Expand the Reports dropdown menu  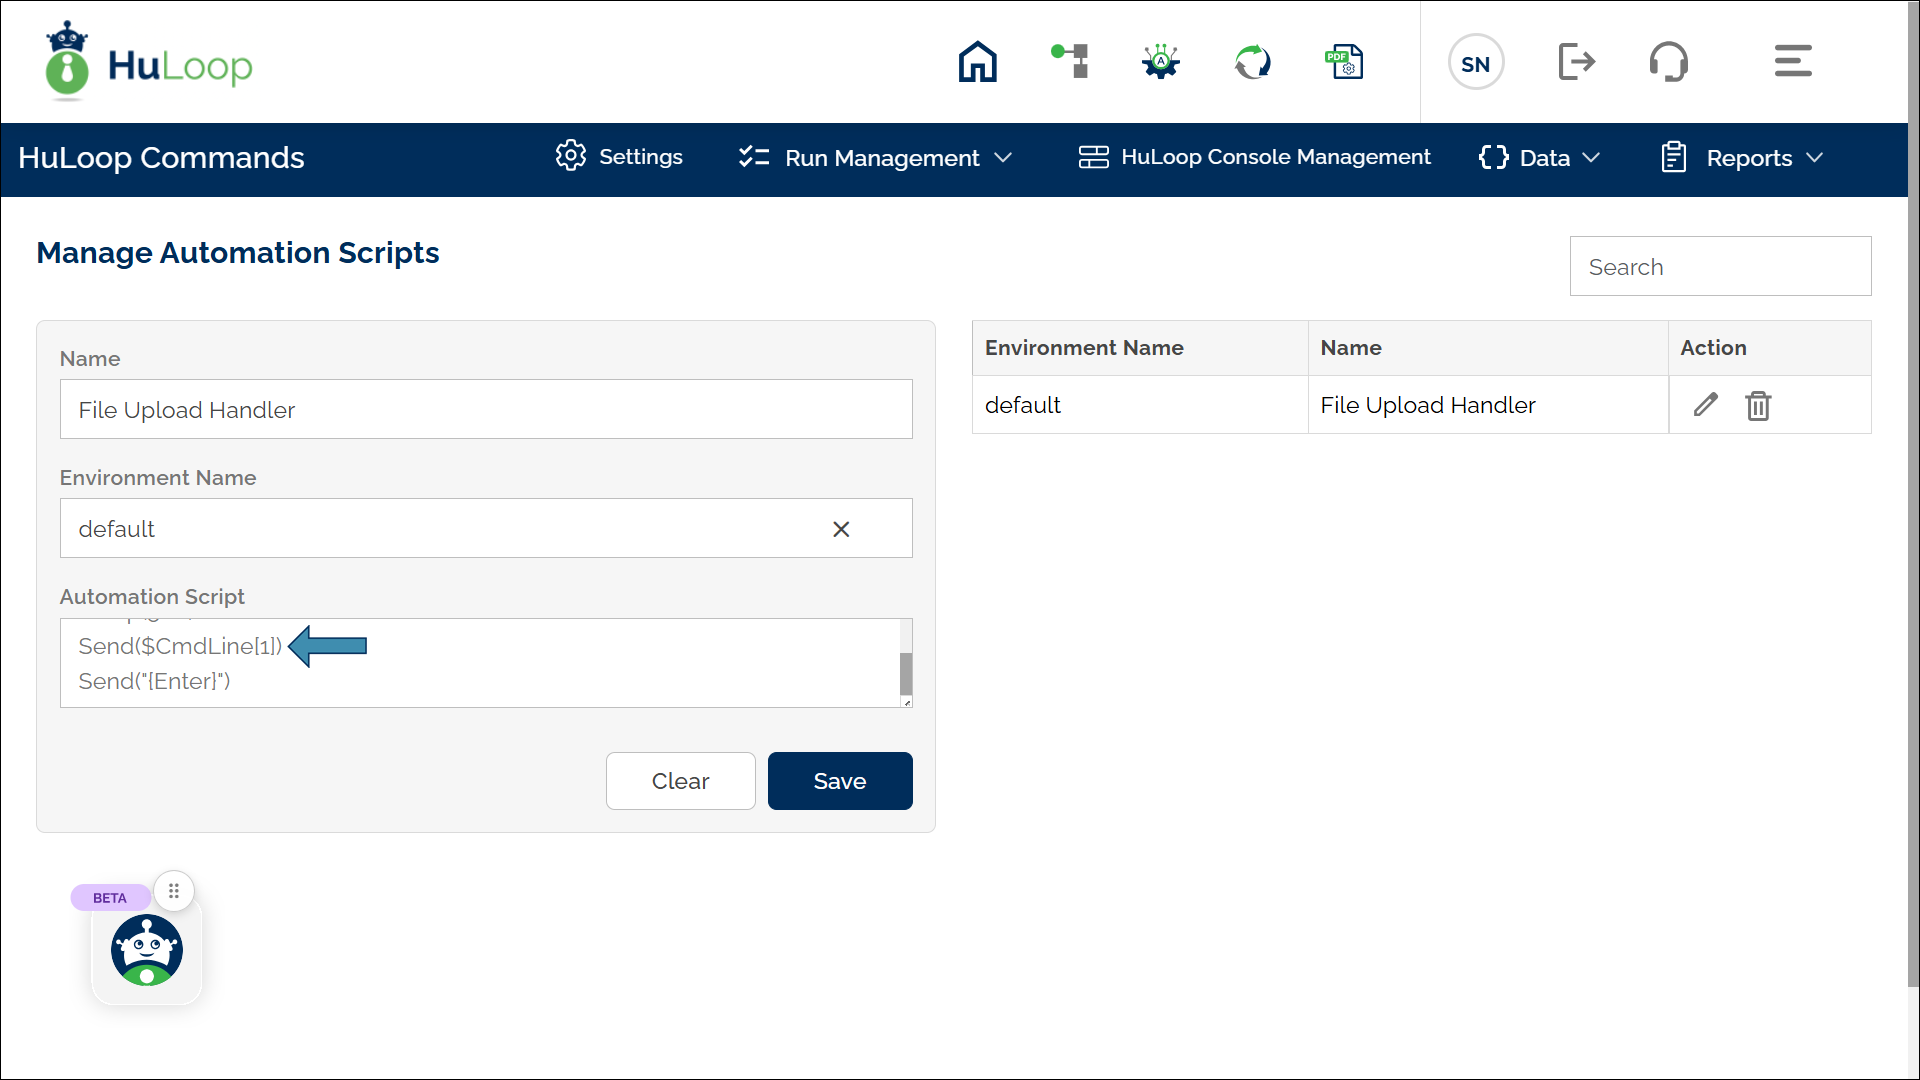coord(1743,158)
